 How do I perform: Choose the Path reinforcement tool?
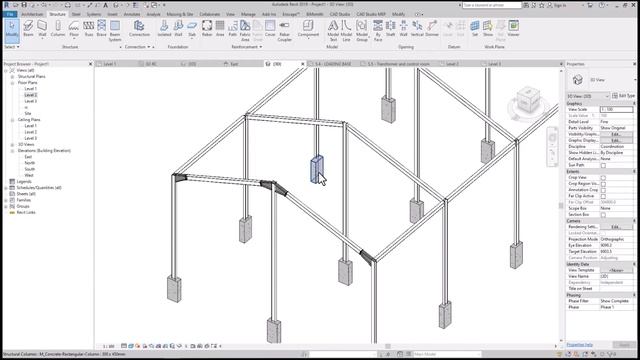pyautogui.click(x=233, y=29)
